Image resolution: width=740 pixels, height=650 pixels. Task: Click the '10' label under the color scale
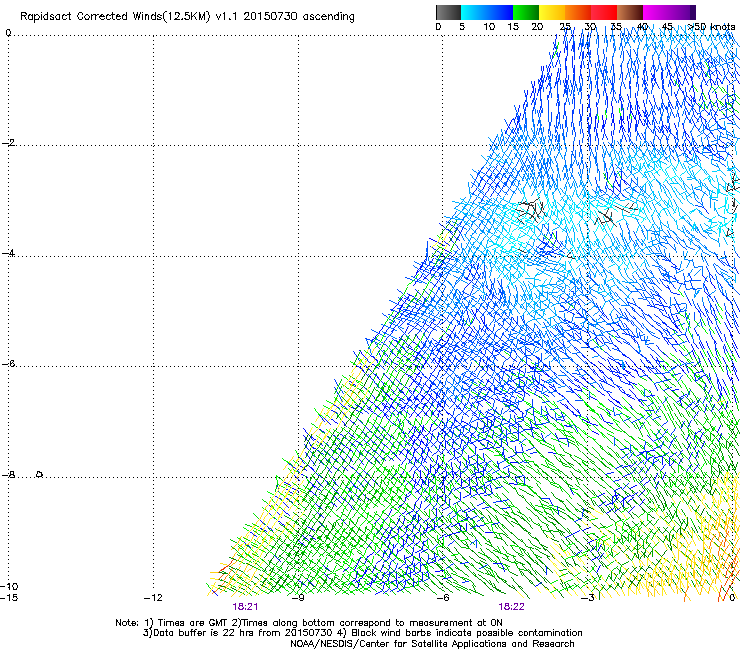(489, 27)
